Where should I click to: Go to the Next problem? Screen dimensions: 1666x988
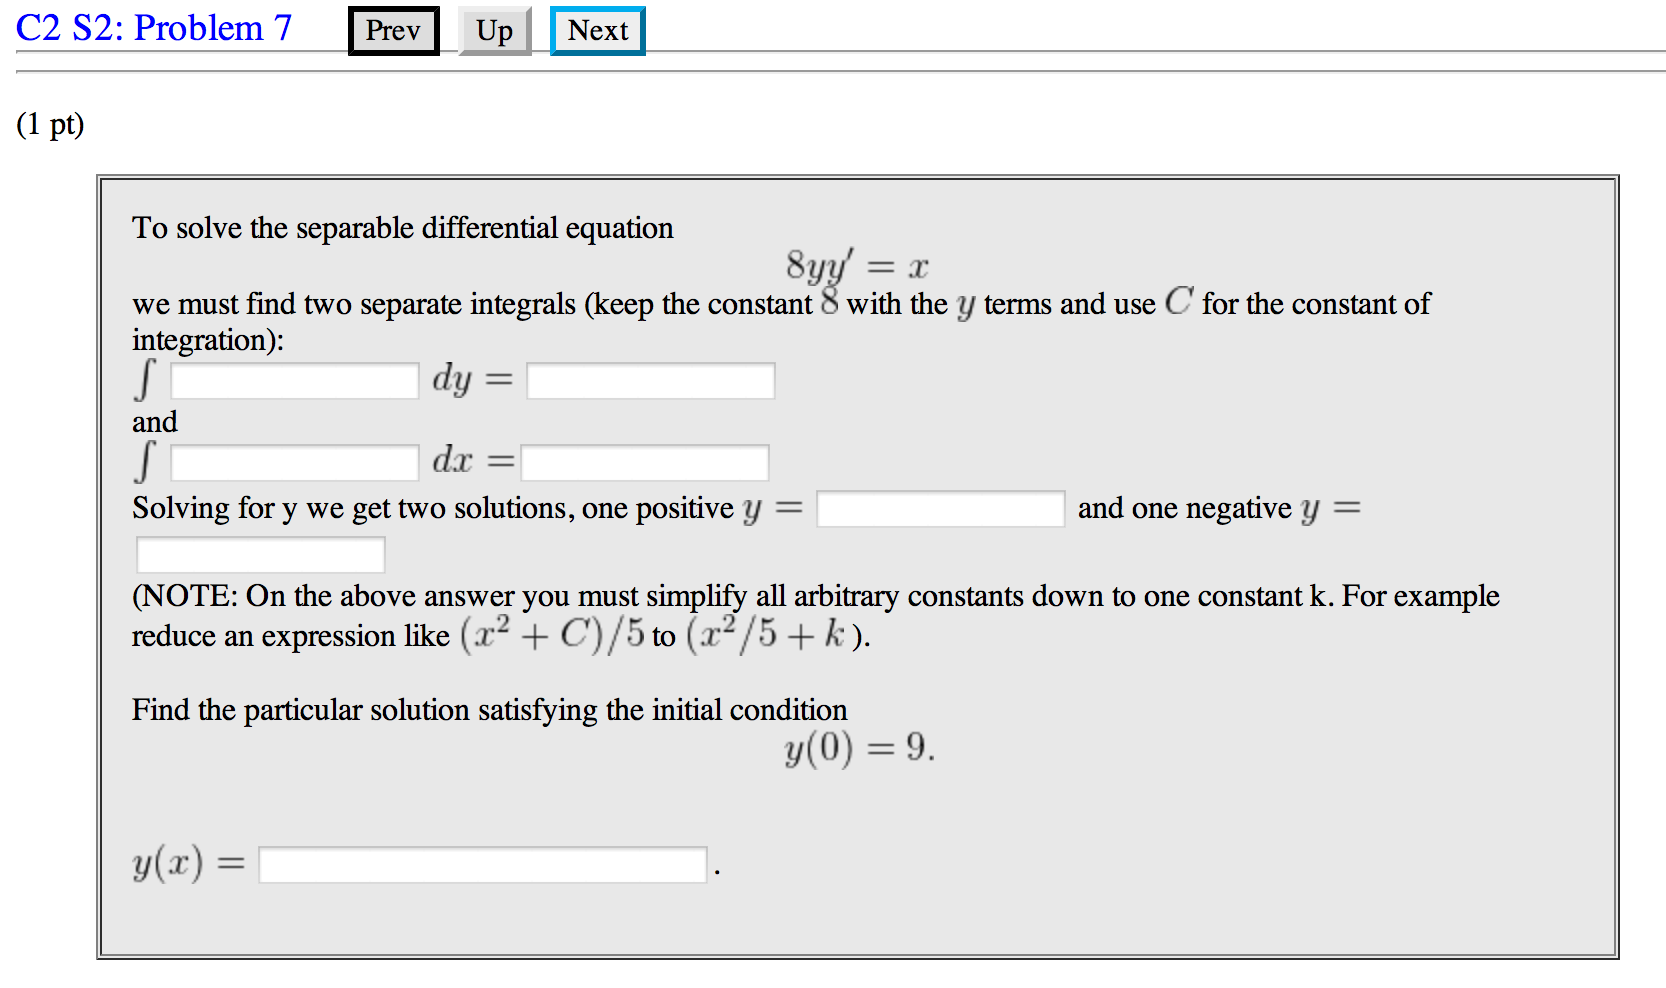597,31
